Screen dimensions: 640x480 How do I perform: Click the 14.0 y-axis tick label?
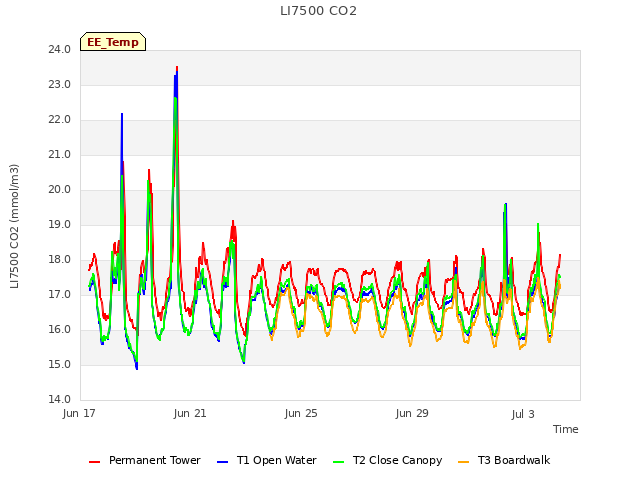point(60,400)
